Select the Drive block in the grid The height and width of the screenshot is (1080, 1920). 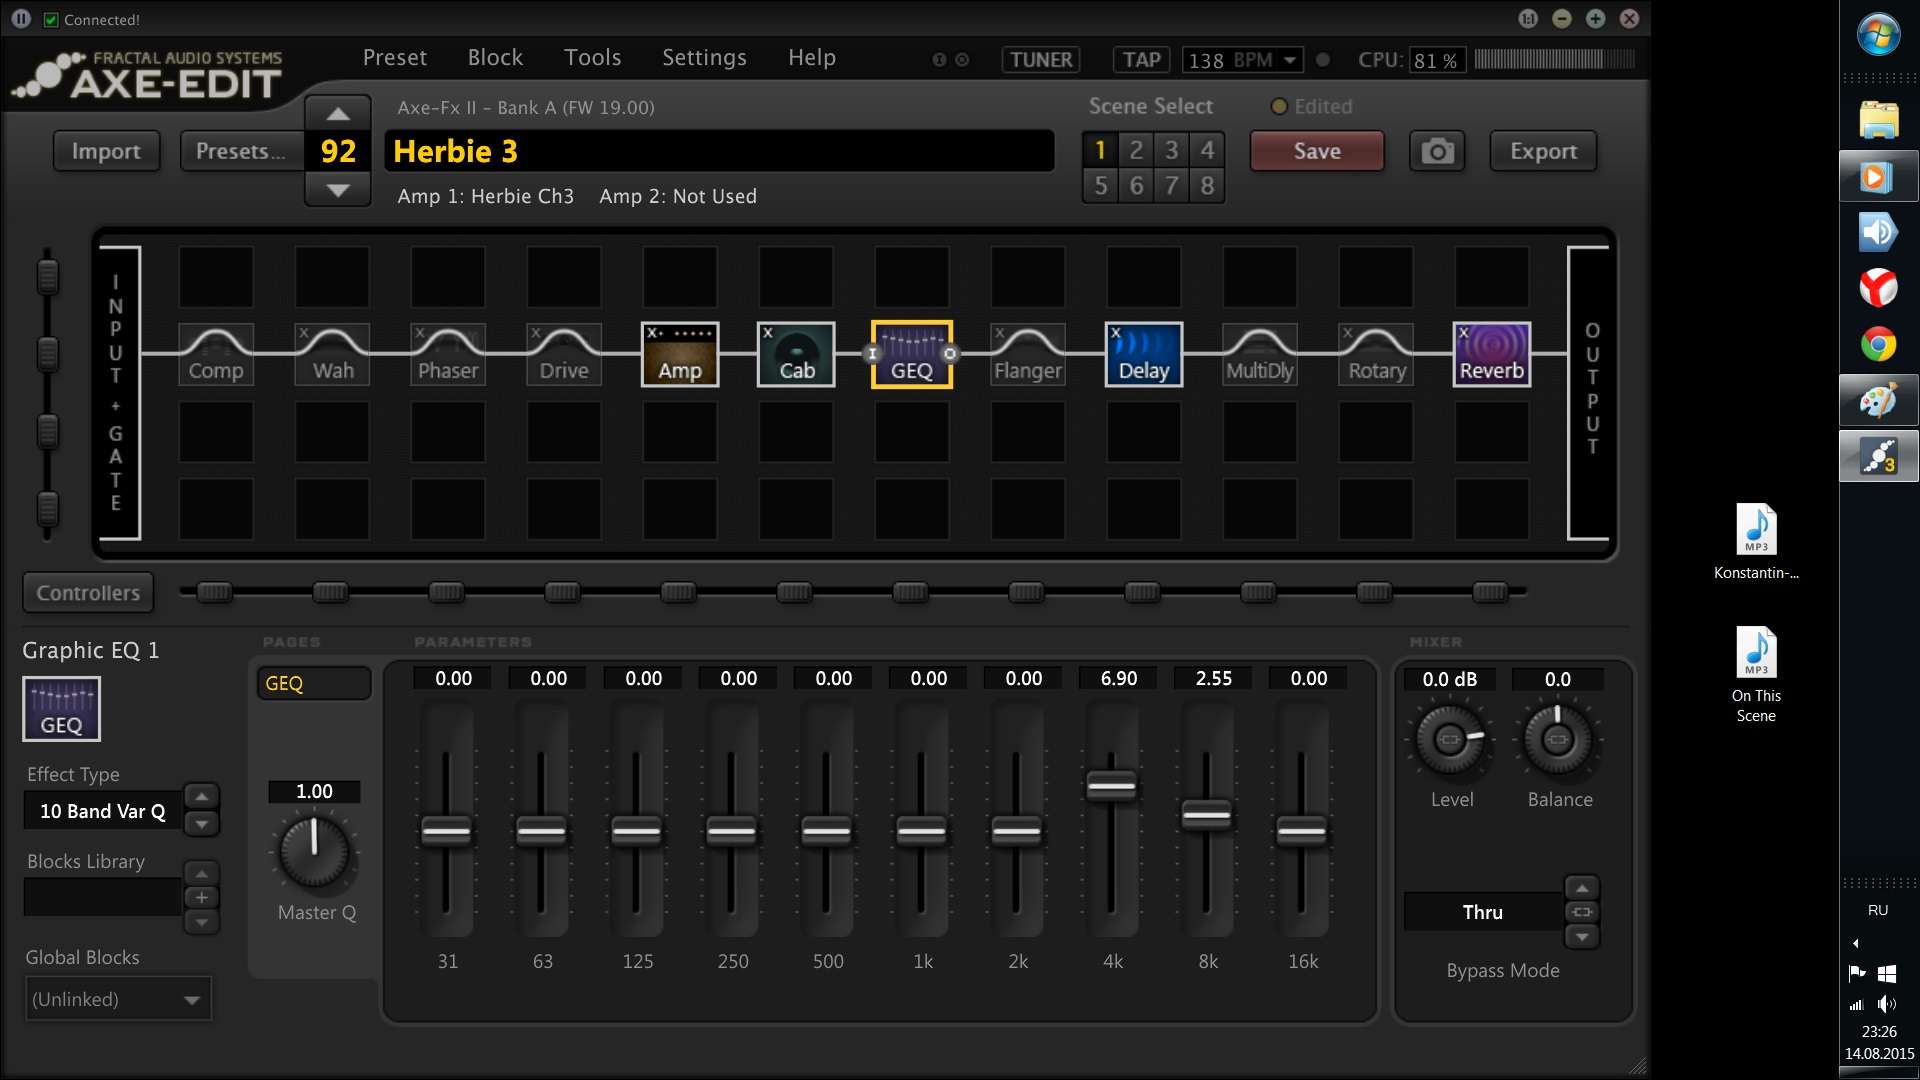(564, 354)
